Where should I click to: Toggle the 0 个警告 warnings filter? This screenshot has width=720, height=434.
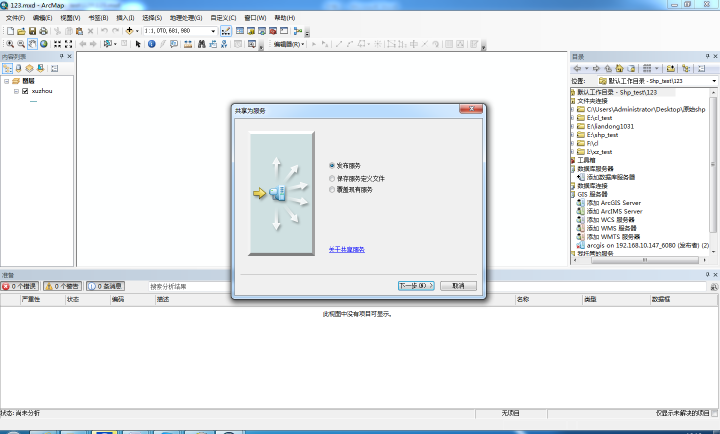click(62, 286)
